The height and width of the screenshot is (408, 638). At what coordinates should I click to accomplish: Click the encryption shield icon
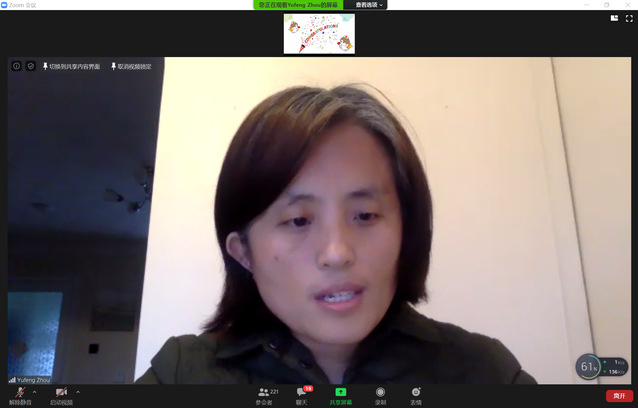tap(30, 66)
